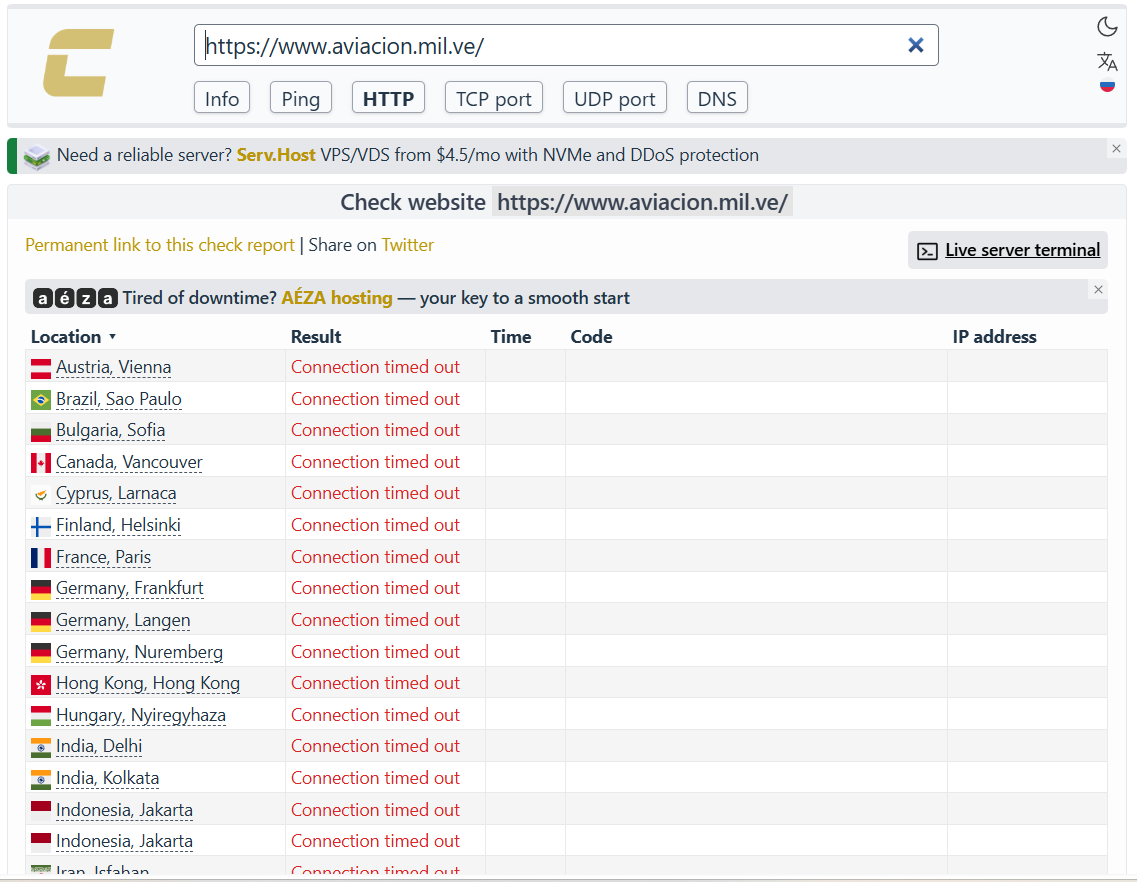The image size is (1137, 882).
Task: Click into the URL input field
Action: pos(551,45)
